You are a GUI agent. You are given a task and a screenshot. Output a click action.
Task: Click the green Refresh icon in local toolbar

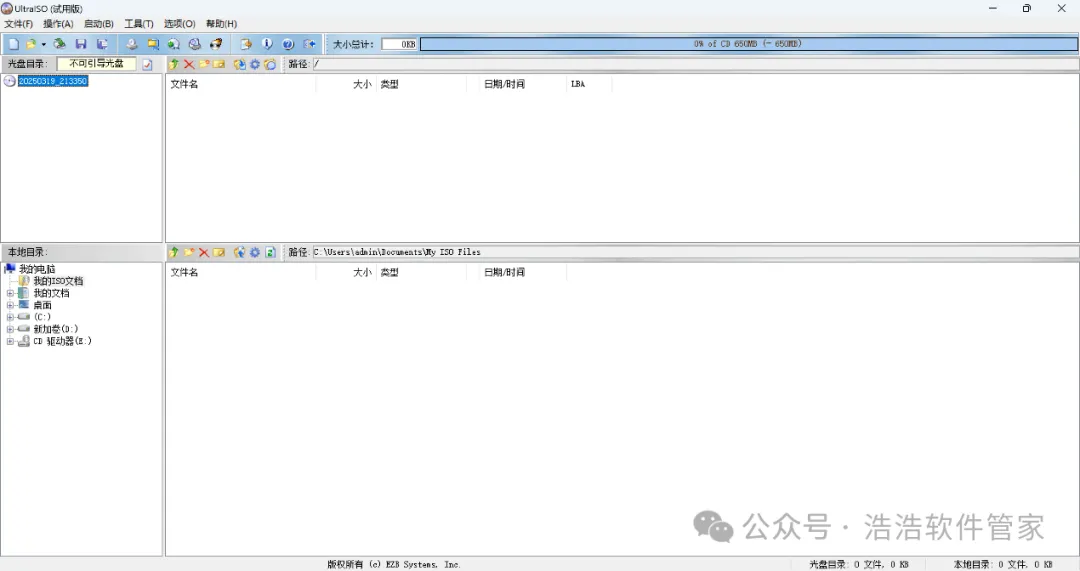click(270, 252)
